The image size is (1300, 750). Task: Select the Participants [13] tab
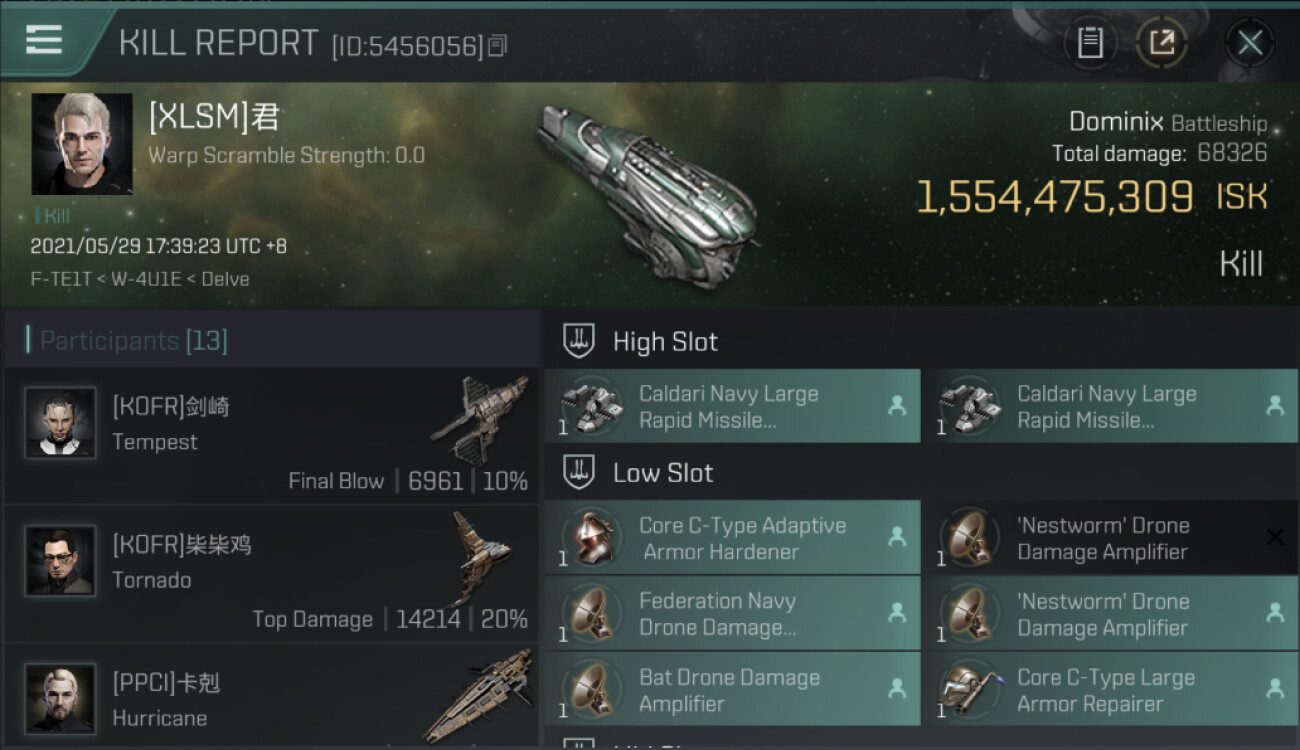(x=128, y=341)
